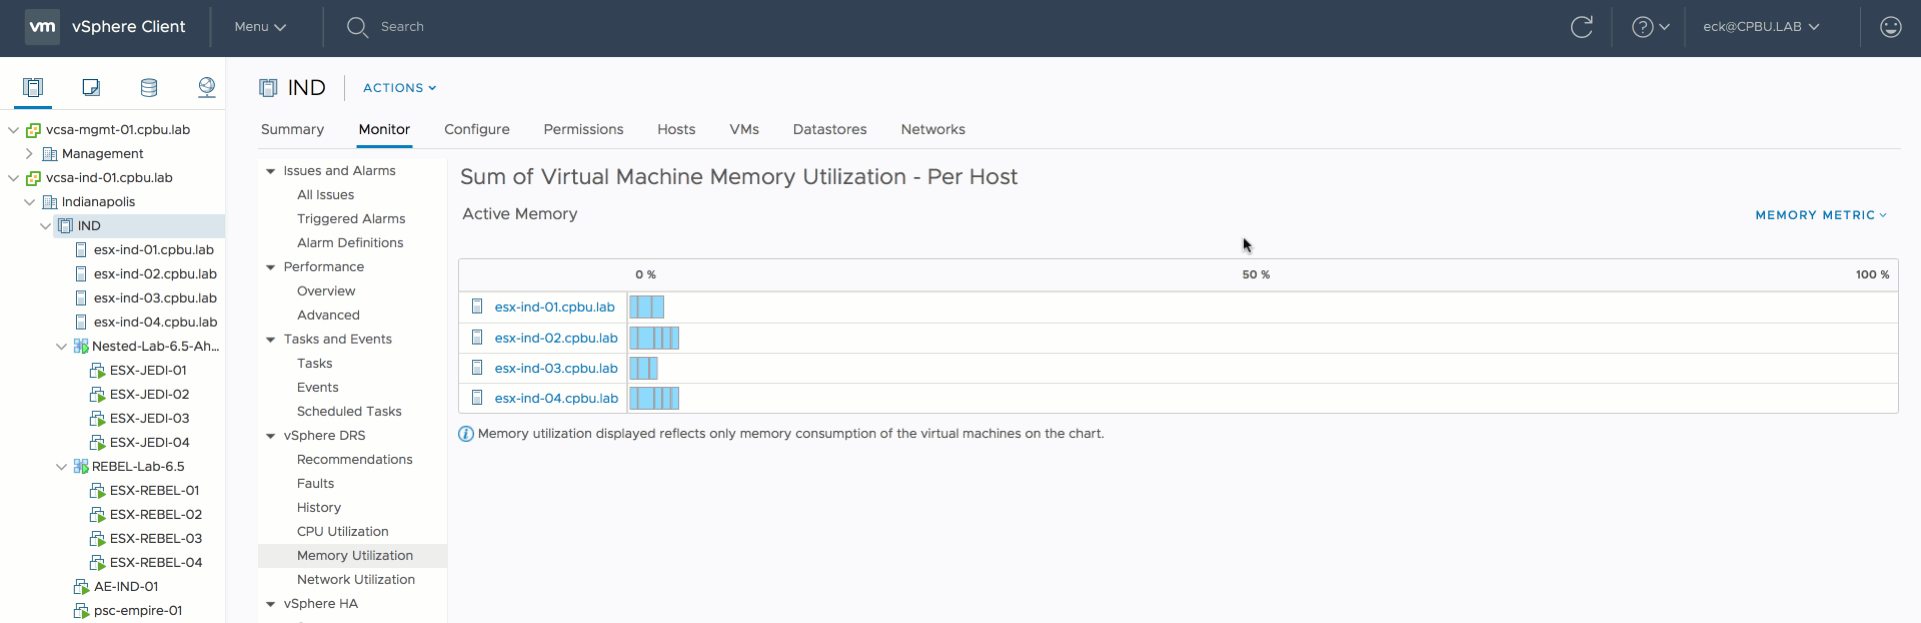Open the Menu dropdown in header
This screenshot has height=623, width=1921.
click(x=260, y=27)
